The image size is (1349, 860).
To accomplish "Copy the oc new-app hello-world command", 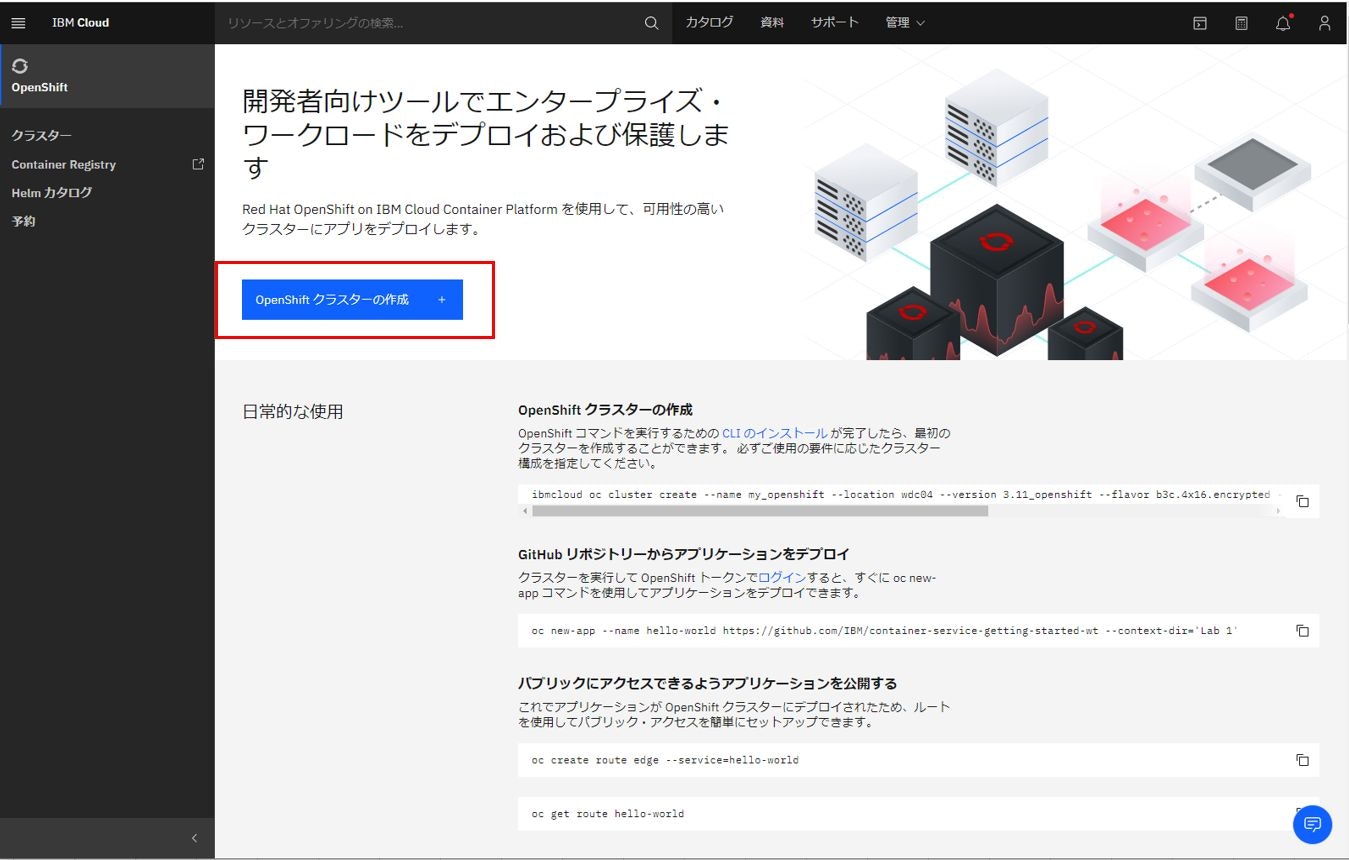I will (x=1302, y=630).
